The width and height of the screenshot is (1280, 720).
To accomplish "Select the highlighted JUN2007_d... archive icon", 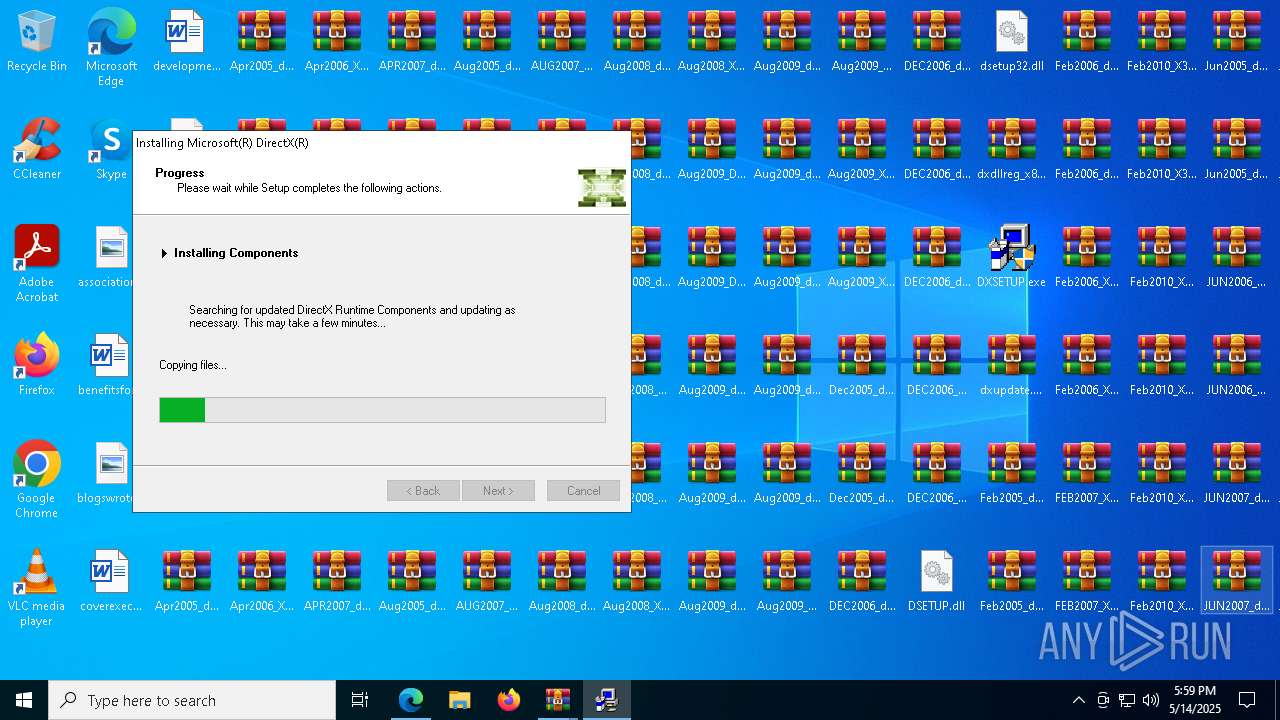I will (x=1236, y=582).
